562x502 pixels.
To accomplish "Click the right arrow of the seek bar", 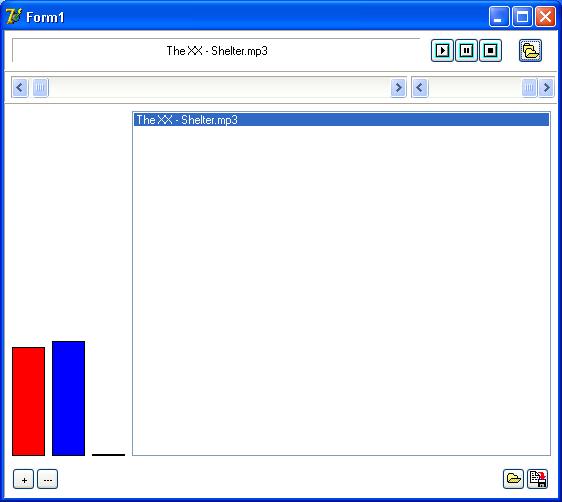I will click(398, 87).
